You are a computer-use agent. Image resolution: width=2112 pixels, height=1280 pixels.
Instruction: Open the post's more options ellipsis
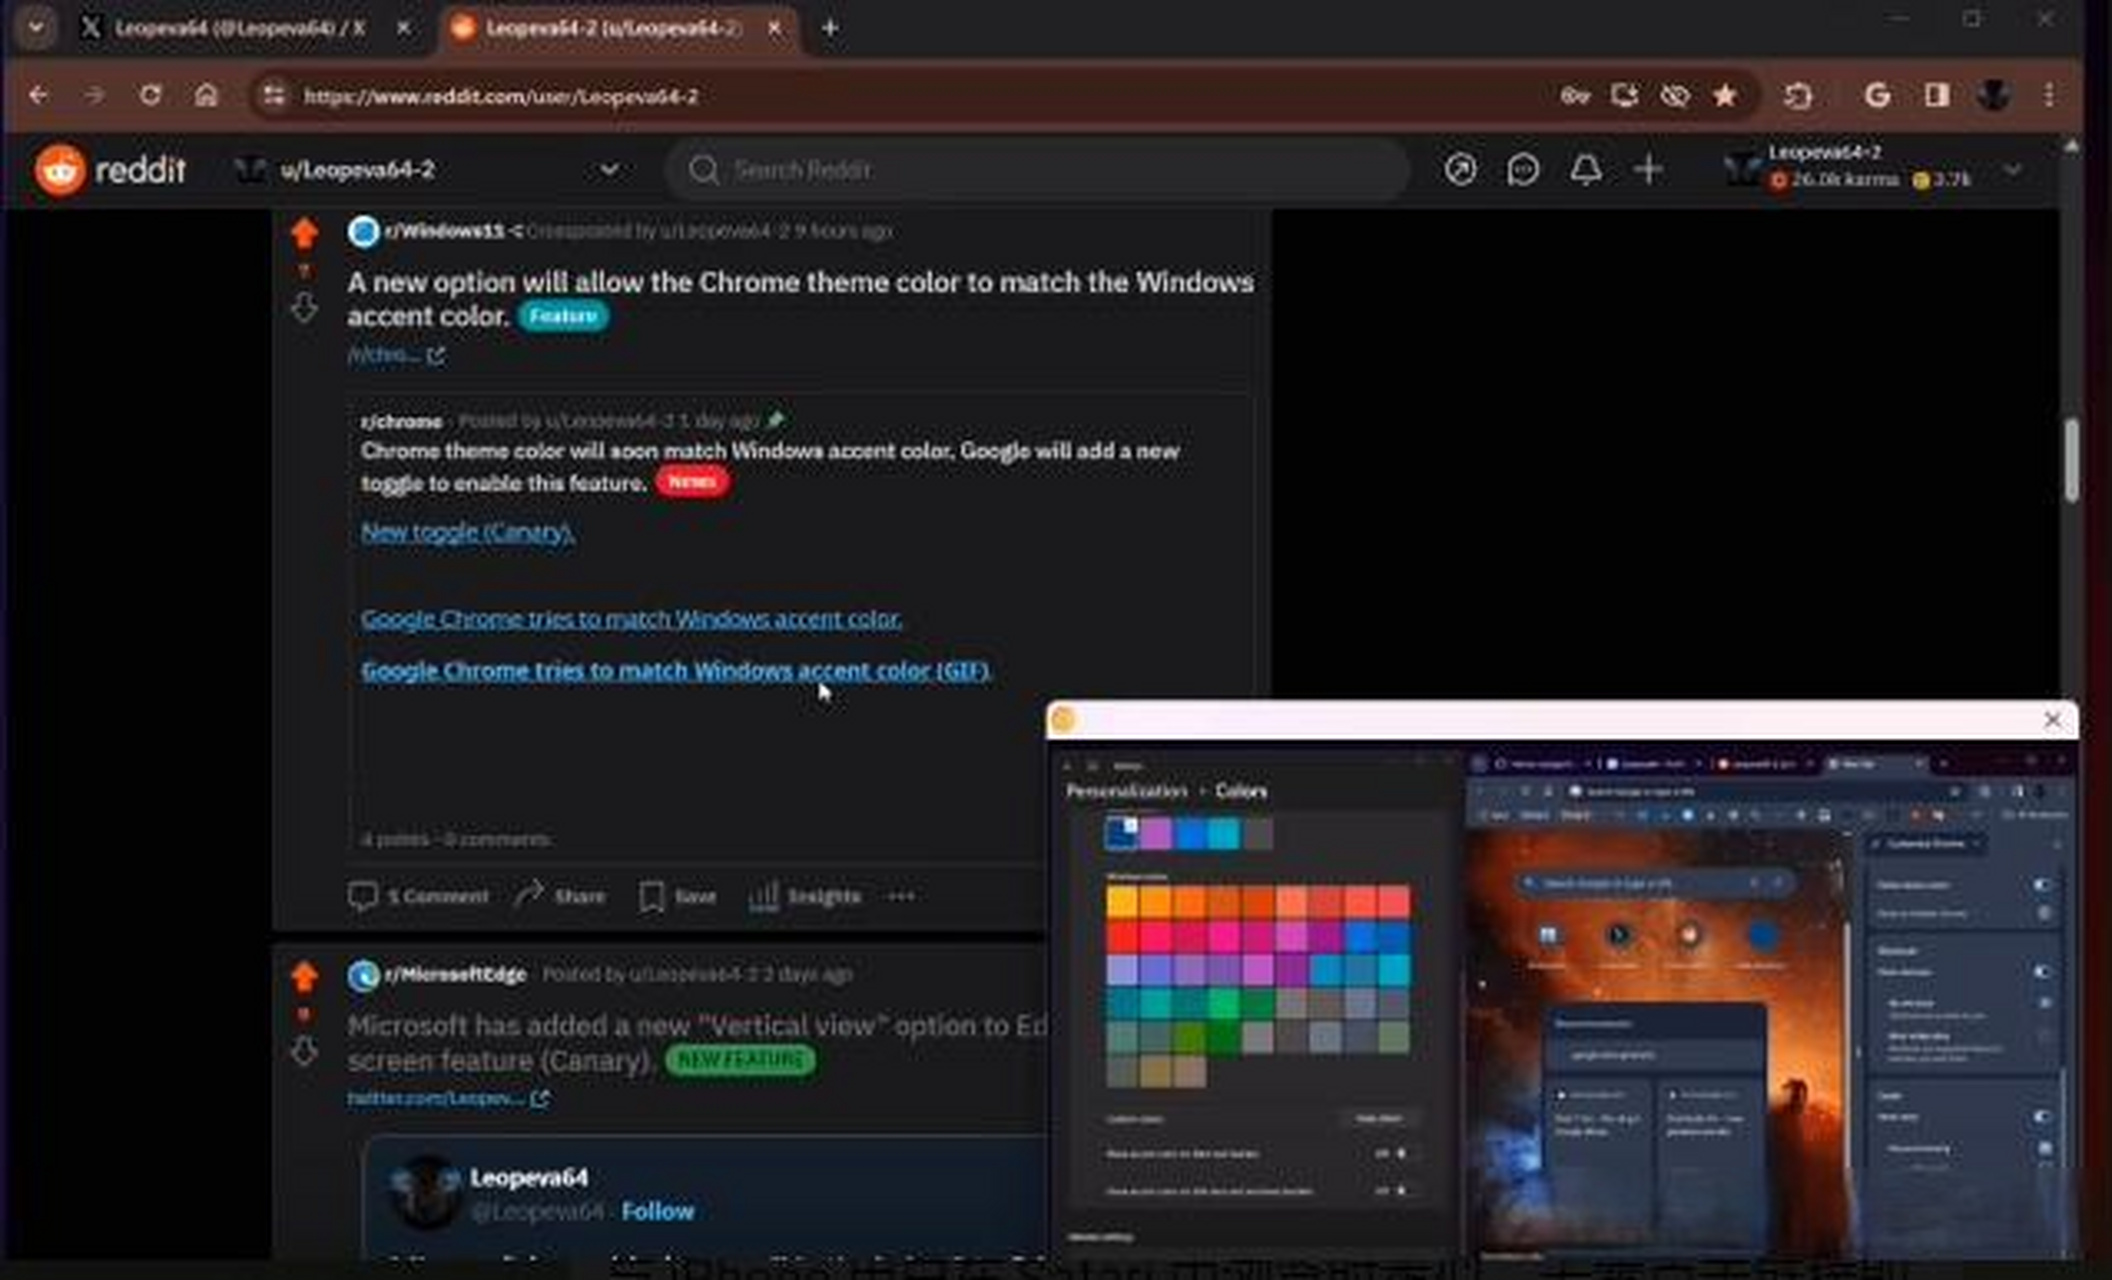click(901, 896)
